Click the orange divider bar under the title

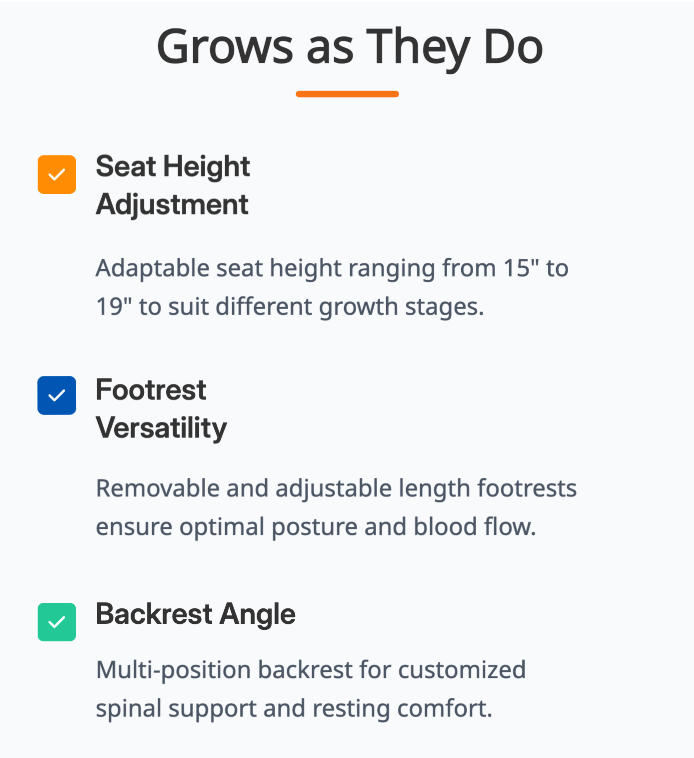(x=347, y=94)
